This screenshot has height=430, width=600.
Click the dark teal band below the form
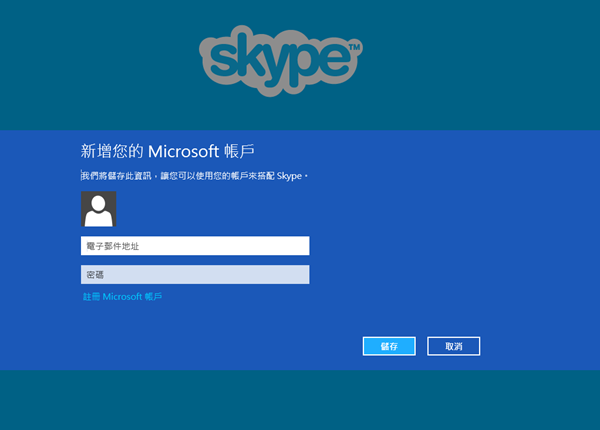pos(300,400)
